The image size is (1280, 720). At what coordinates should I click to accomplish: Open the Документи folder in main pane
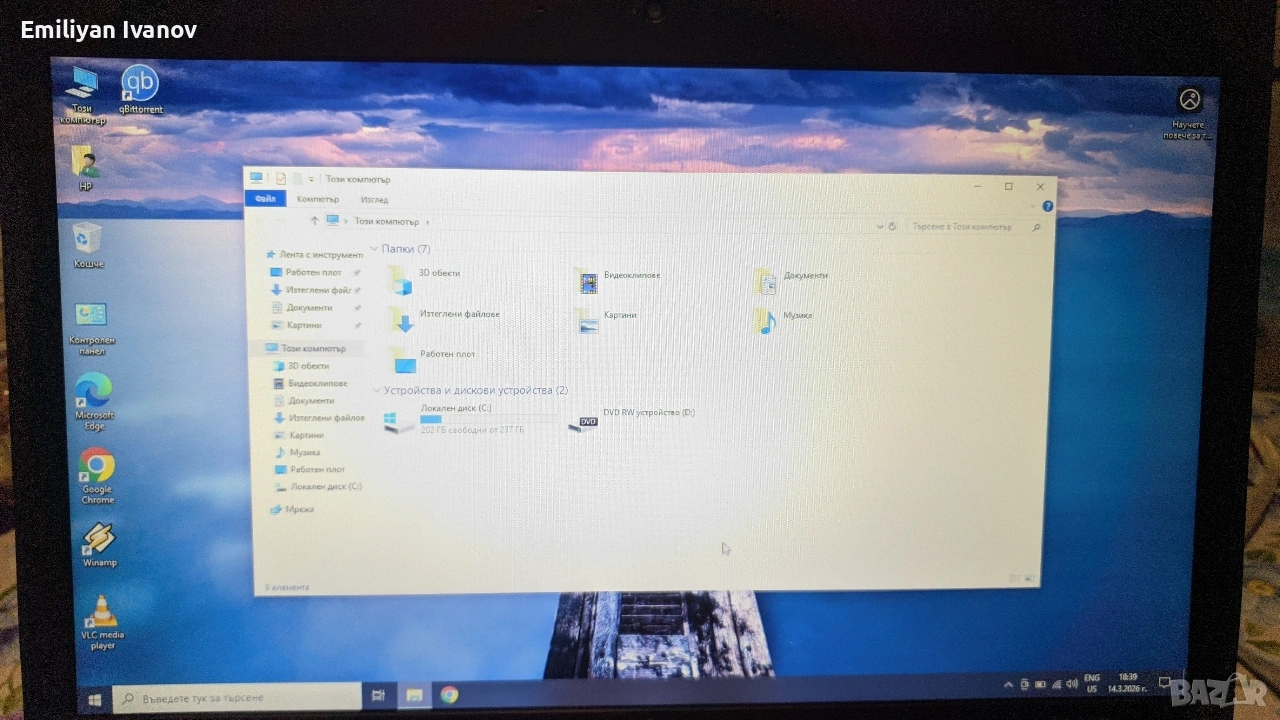click(x=791, y=279)
